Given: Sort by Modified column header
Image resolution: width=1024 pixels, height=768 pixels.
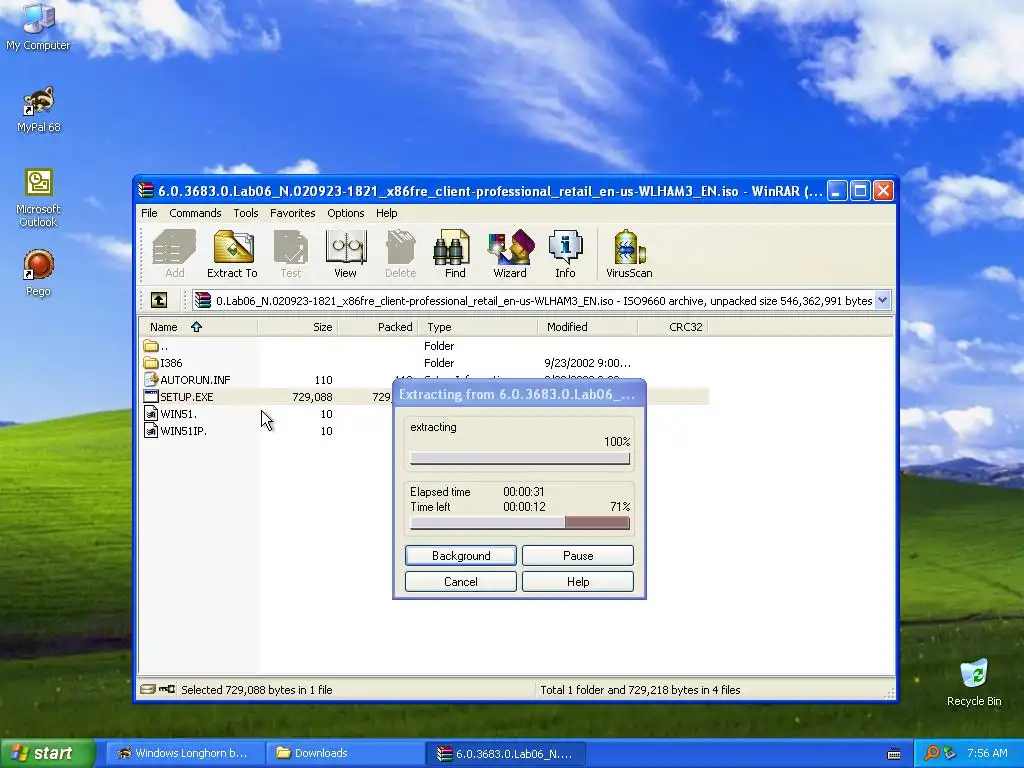Looking at the screenshot, I should [588, 327].
